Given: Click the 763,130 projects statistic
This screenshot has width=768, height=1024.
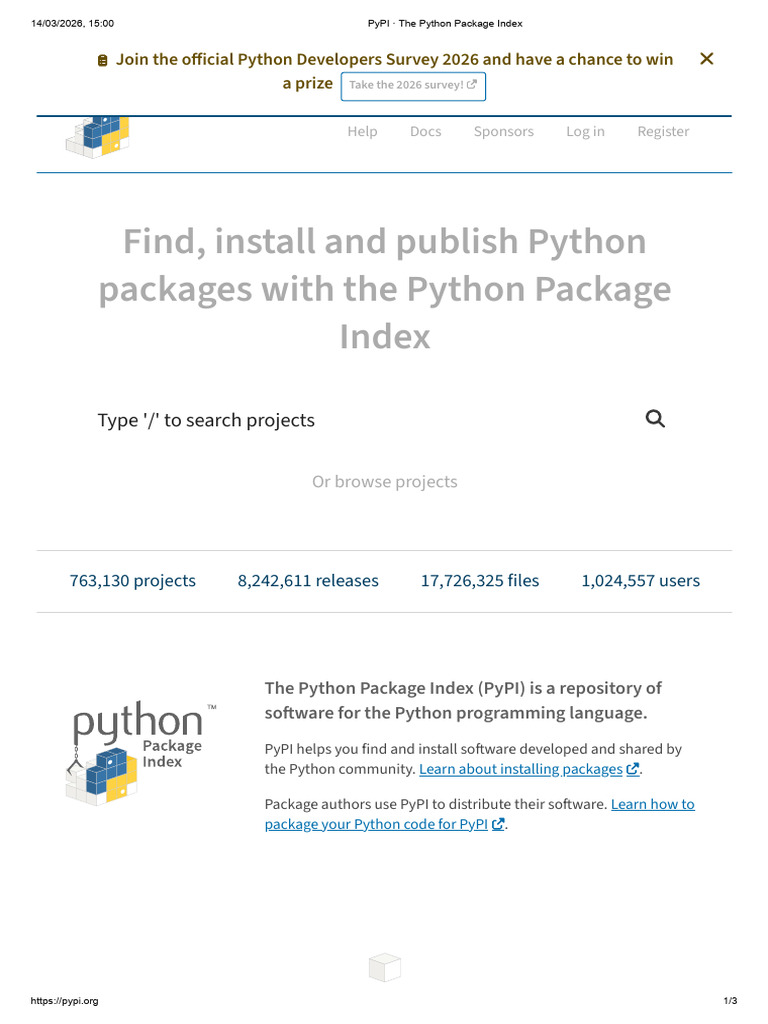Looking at the screenshot, I should coord(133,580).
